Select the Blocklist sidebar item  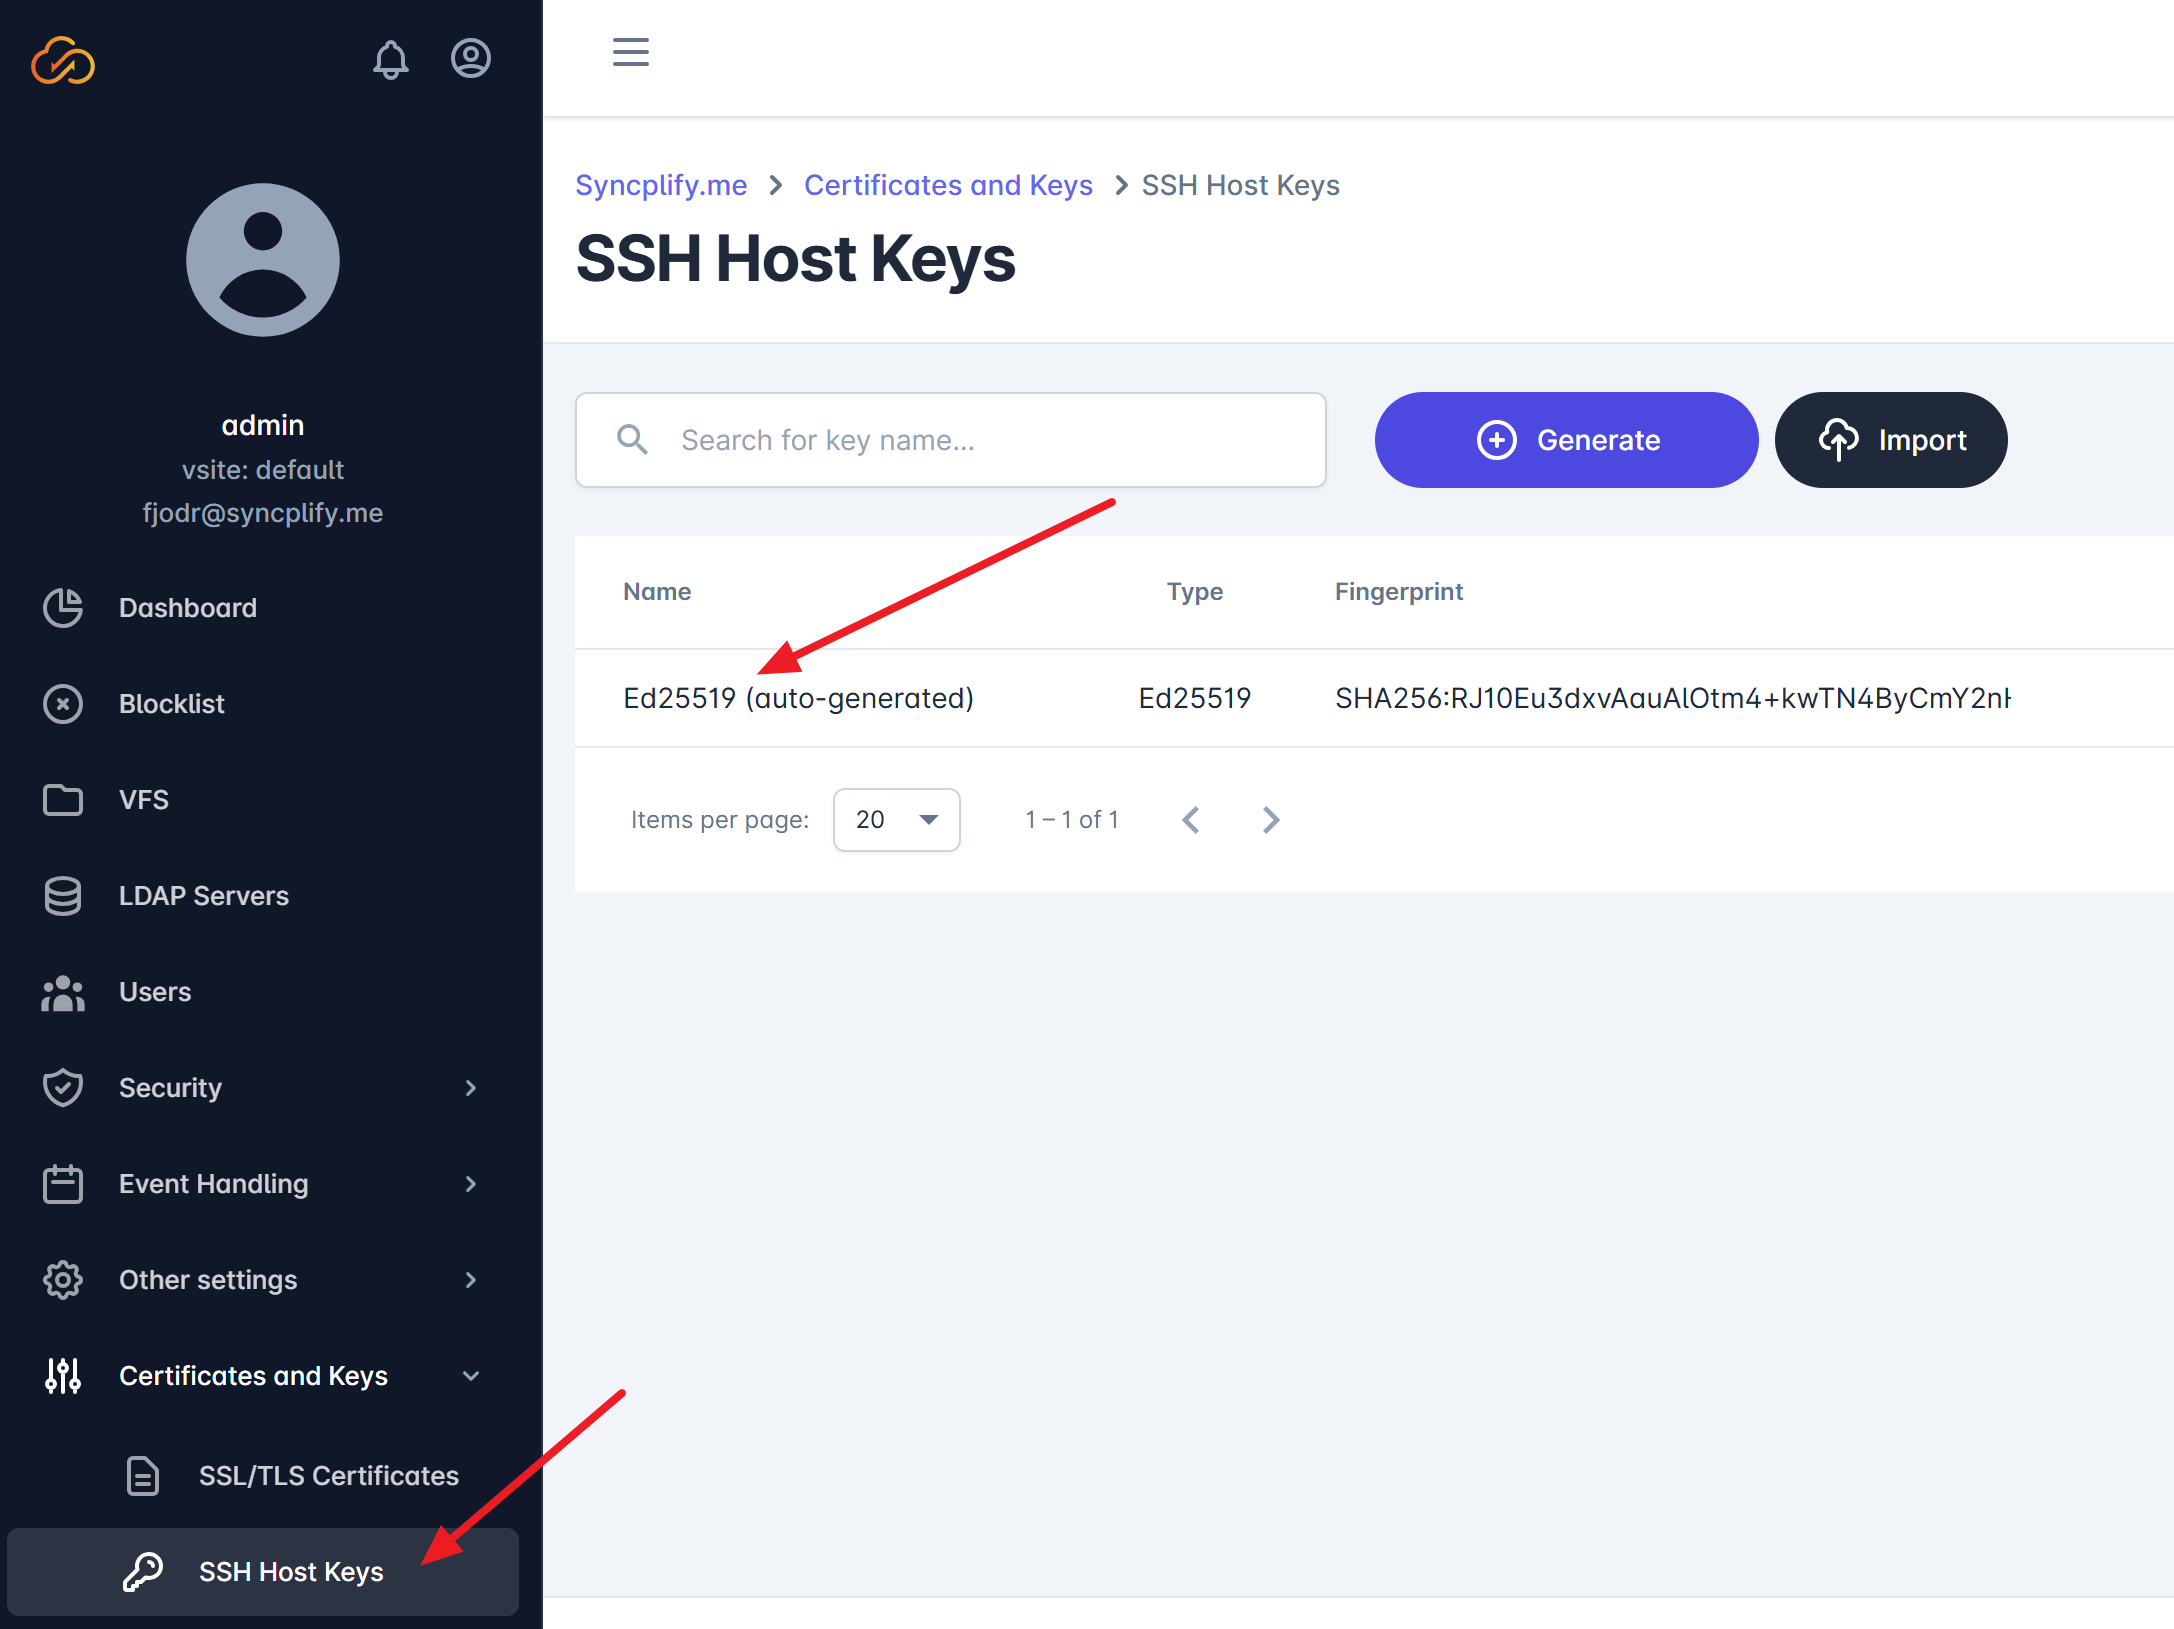tap(172, 703)
